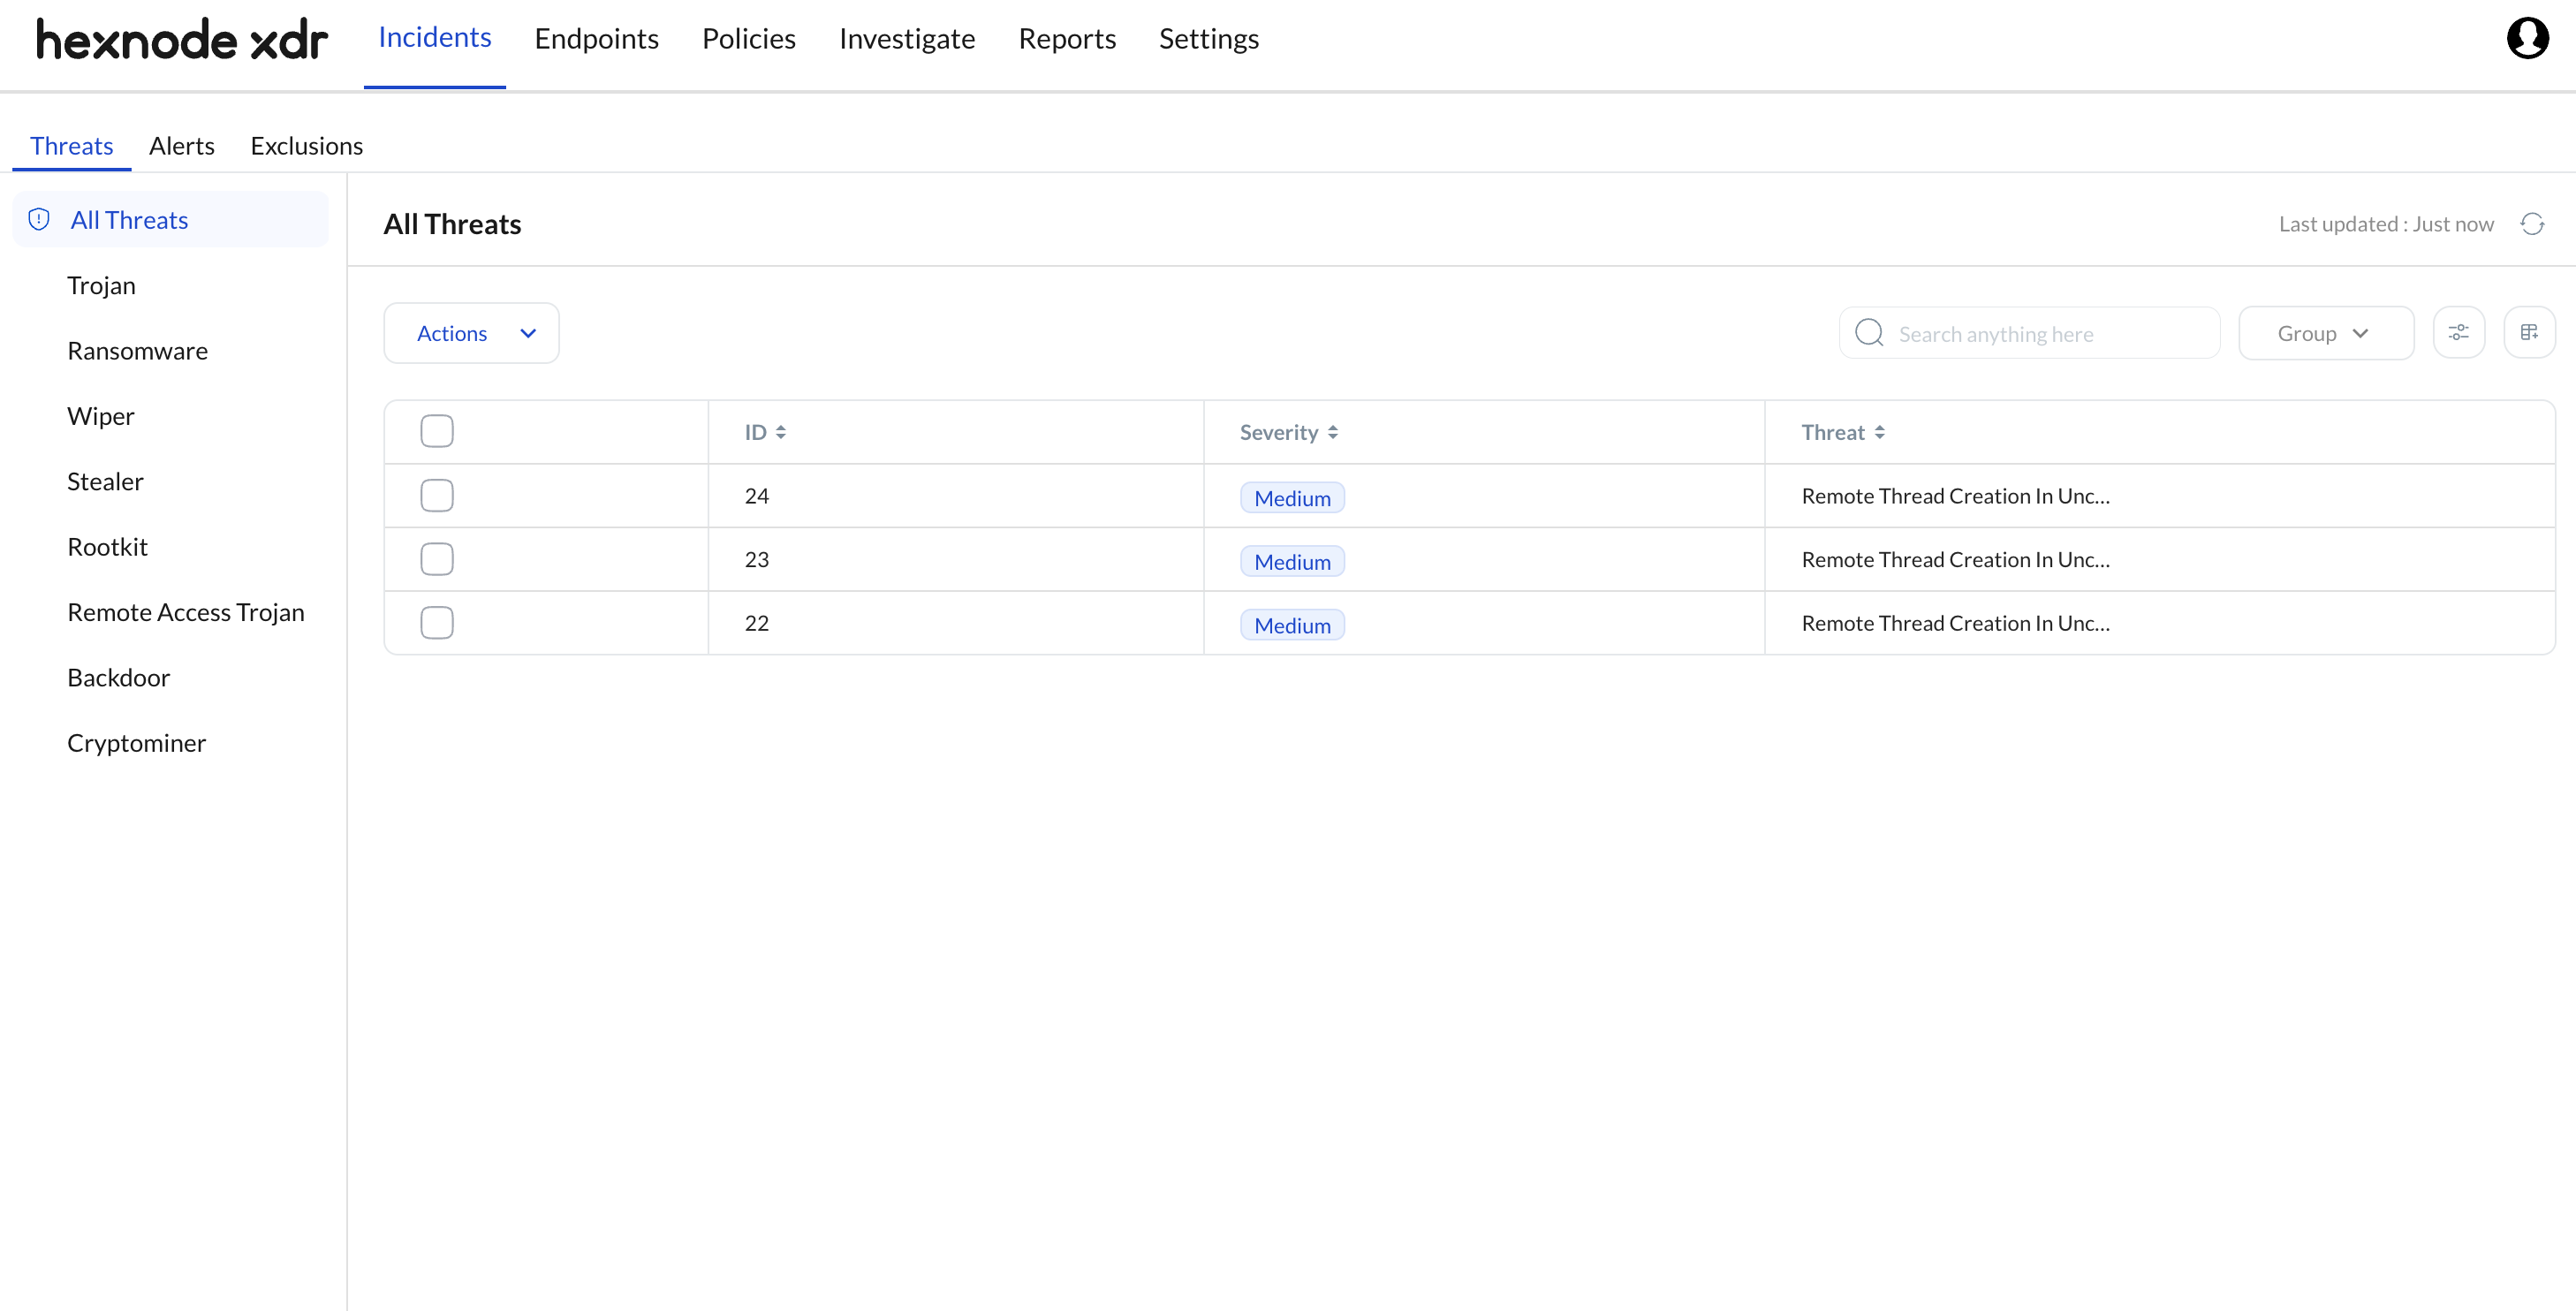2576x1311 pixels.
Task: Check the box for threat ID 24
Action: (x=437, y=495)
